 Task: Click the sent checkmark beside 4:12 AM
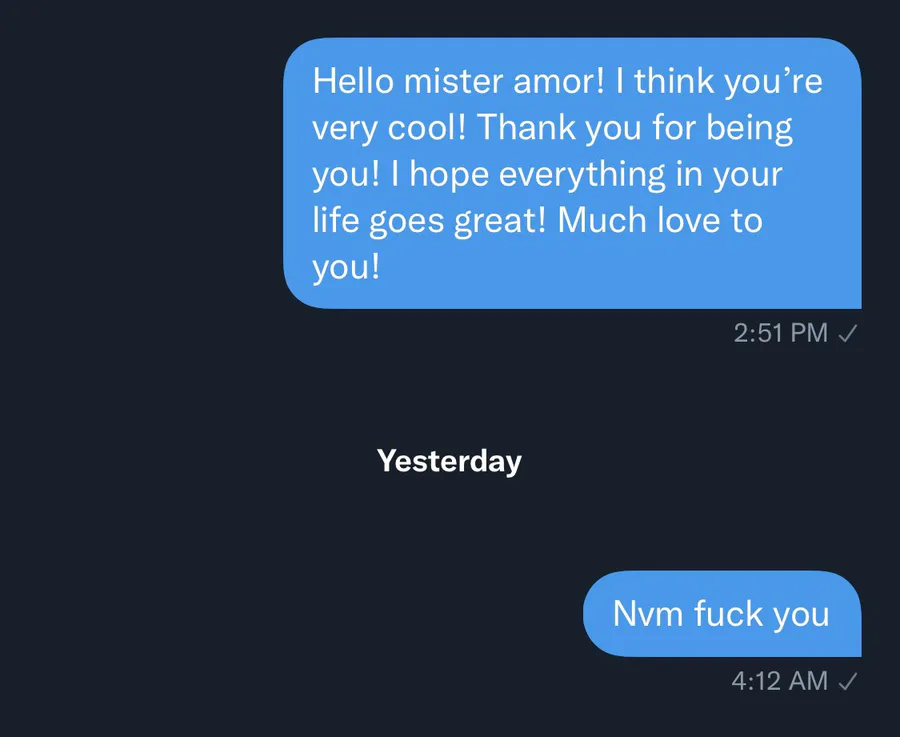pos(847,682)
